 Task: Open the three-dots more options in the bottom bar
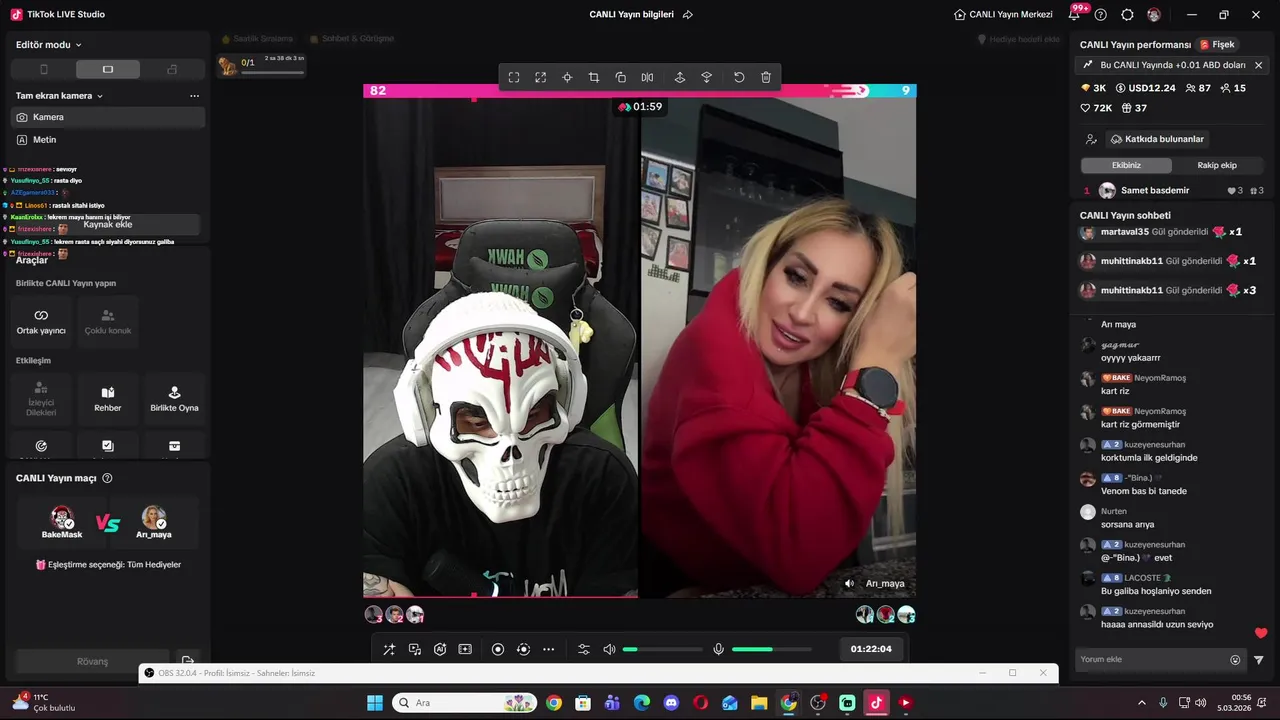[548, 649]
